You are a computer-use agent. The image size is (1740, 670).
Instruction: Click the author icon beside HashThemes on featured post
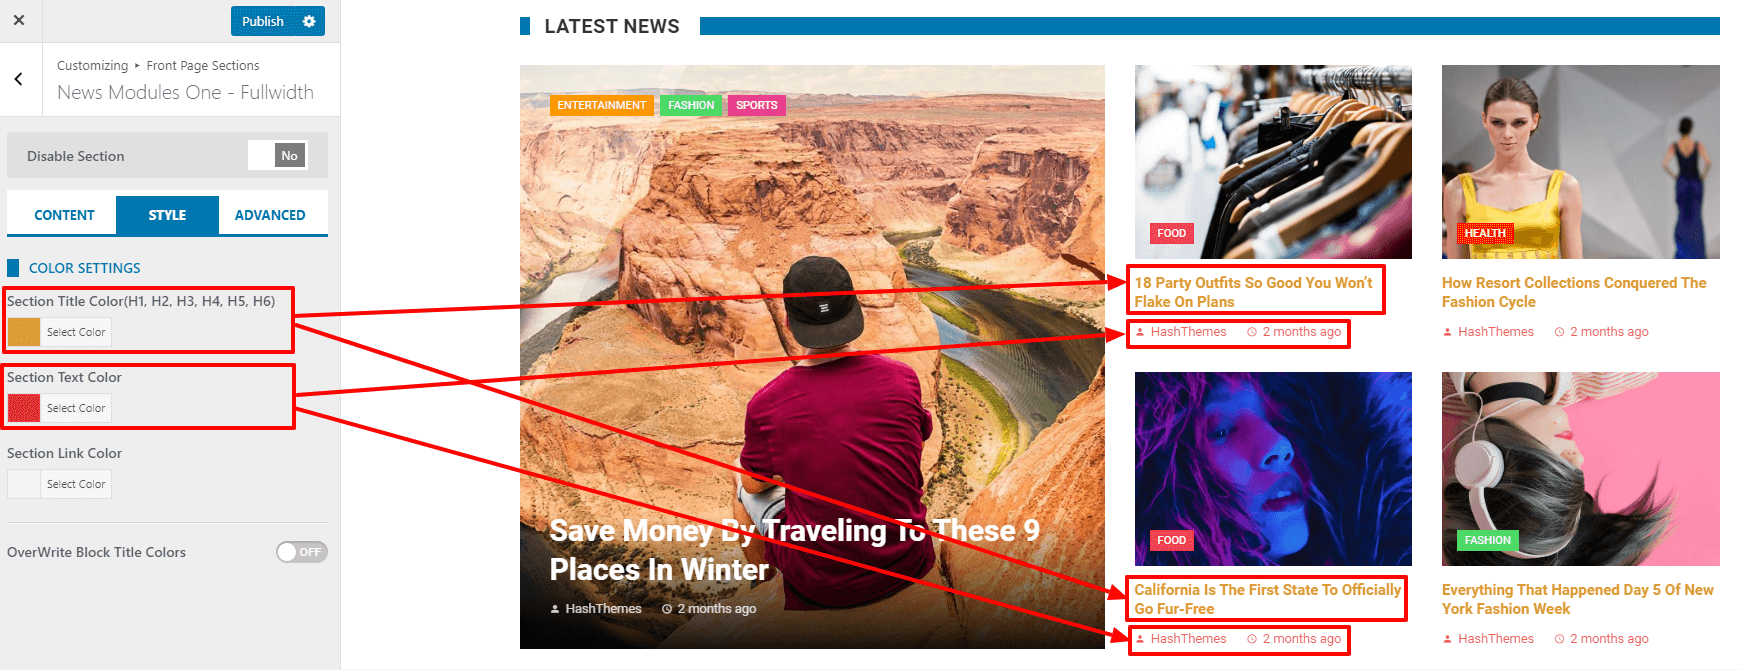(x=555, y=609)
